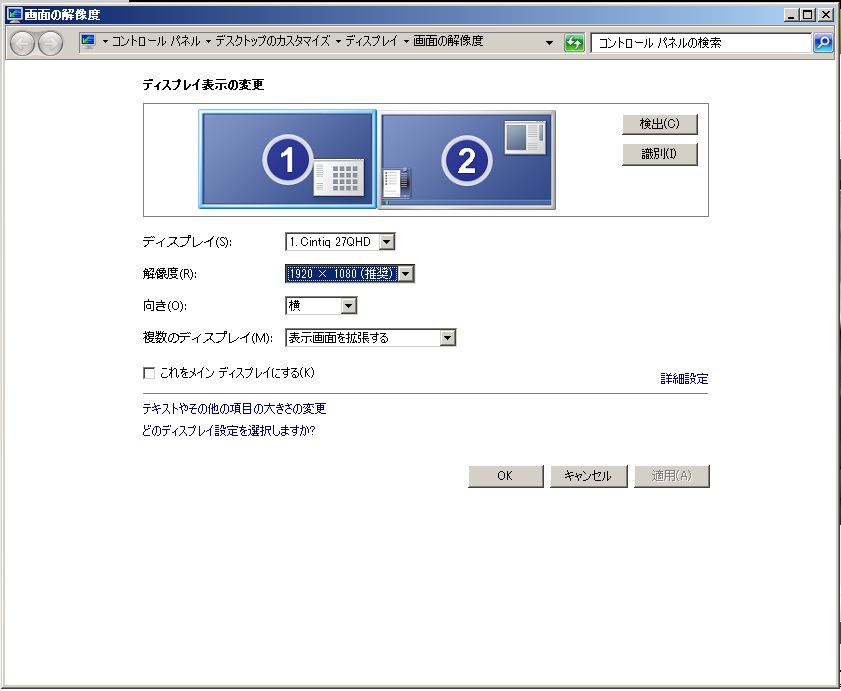841x691 pixels.
Task: Close the 画面の解像度 window
Action: point(826,15)
